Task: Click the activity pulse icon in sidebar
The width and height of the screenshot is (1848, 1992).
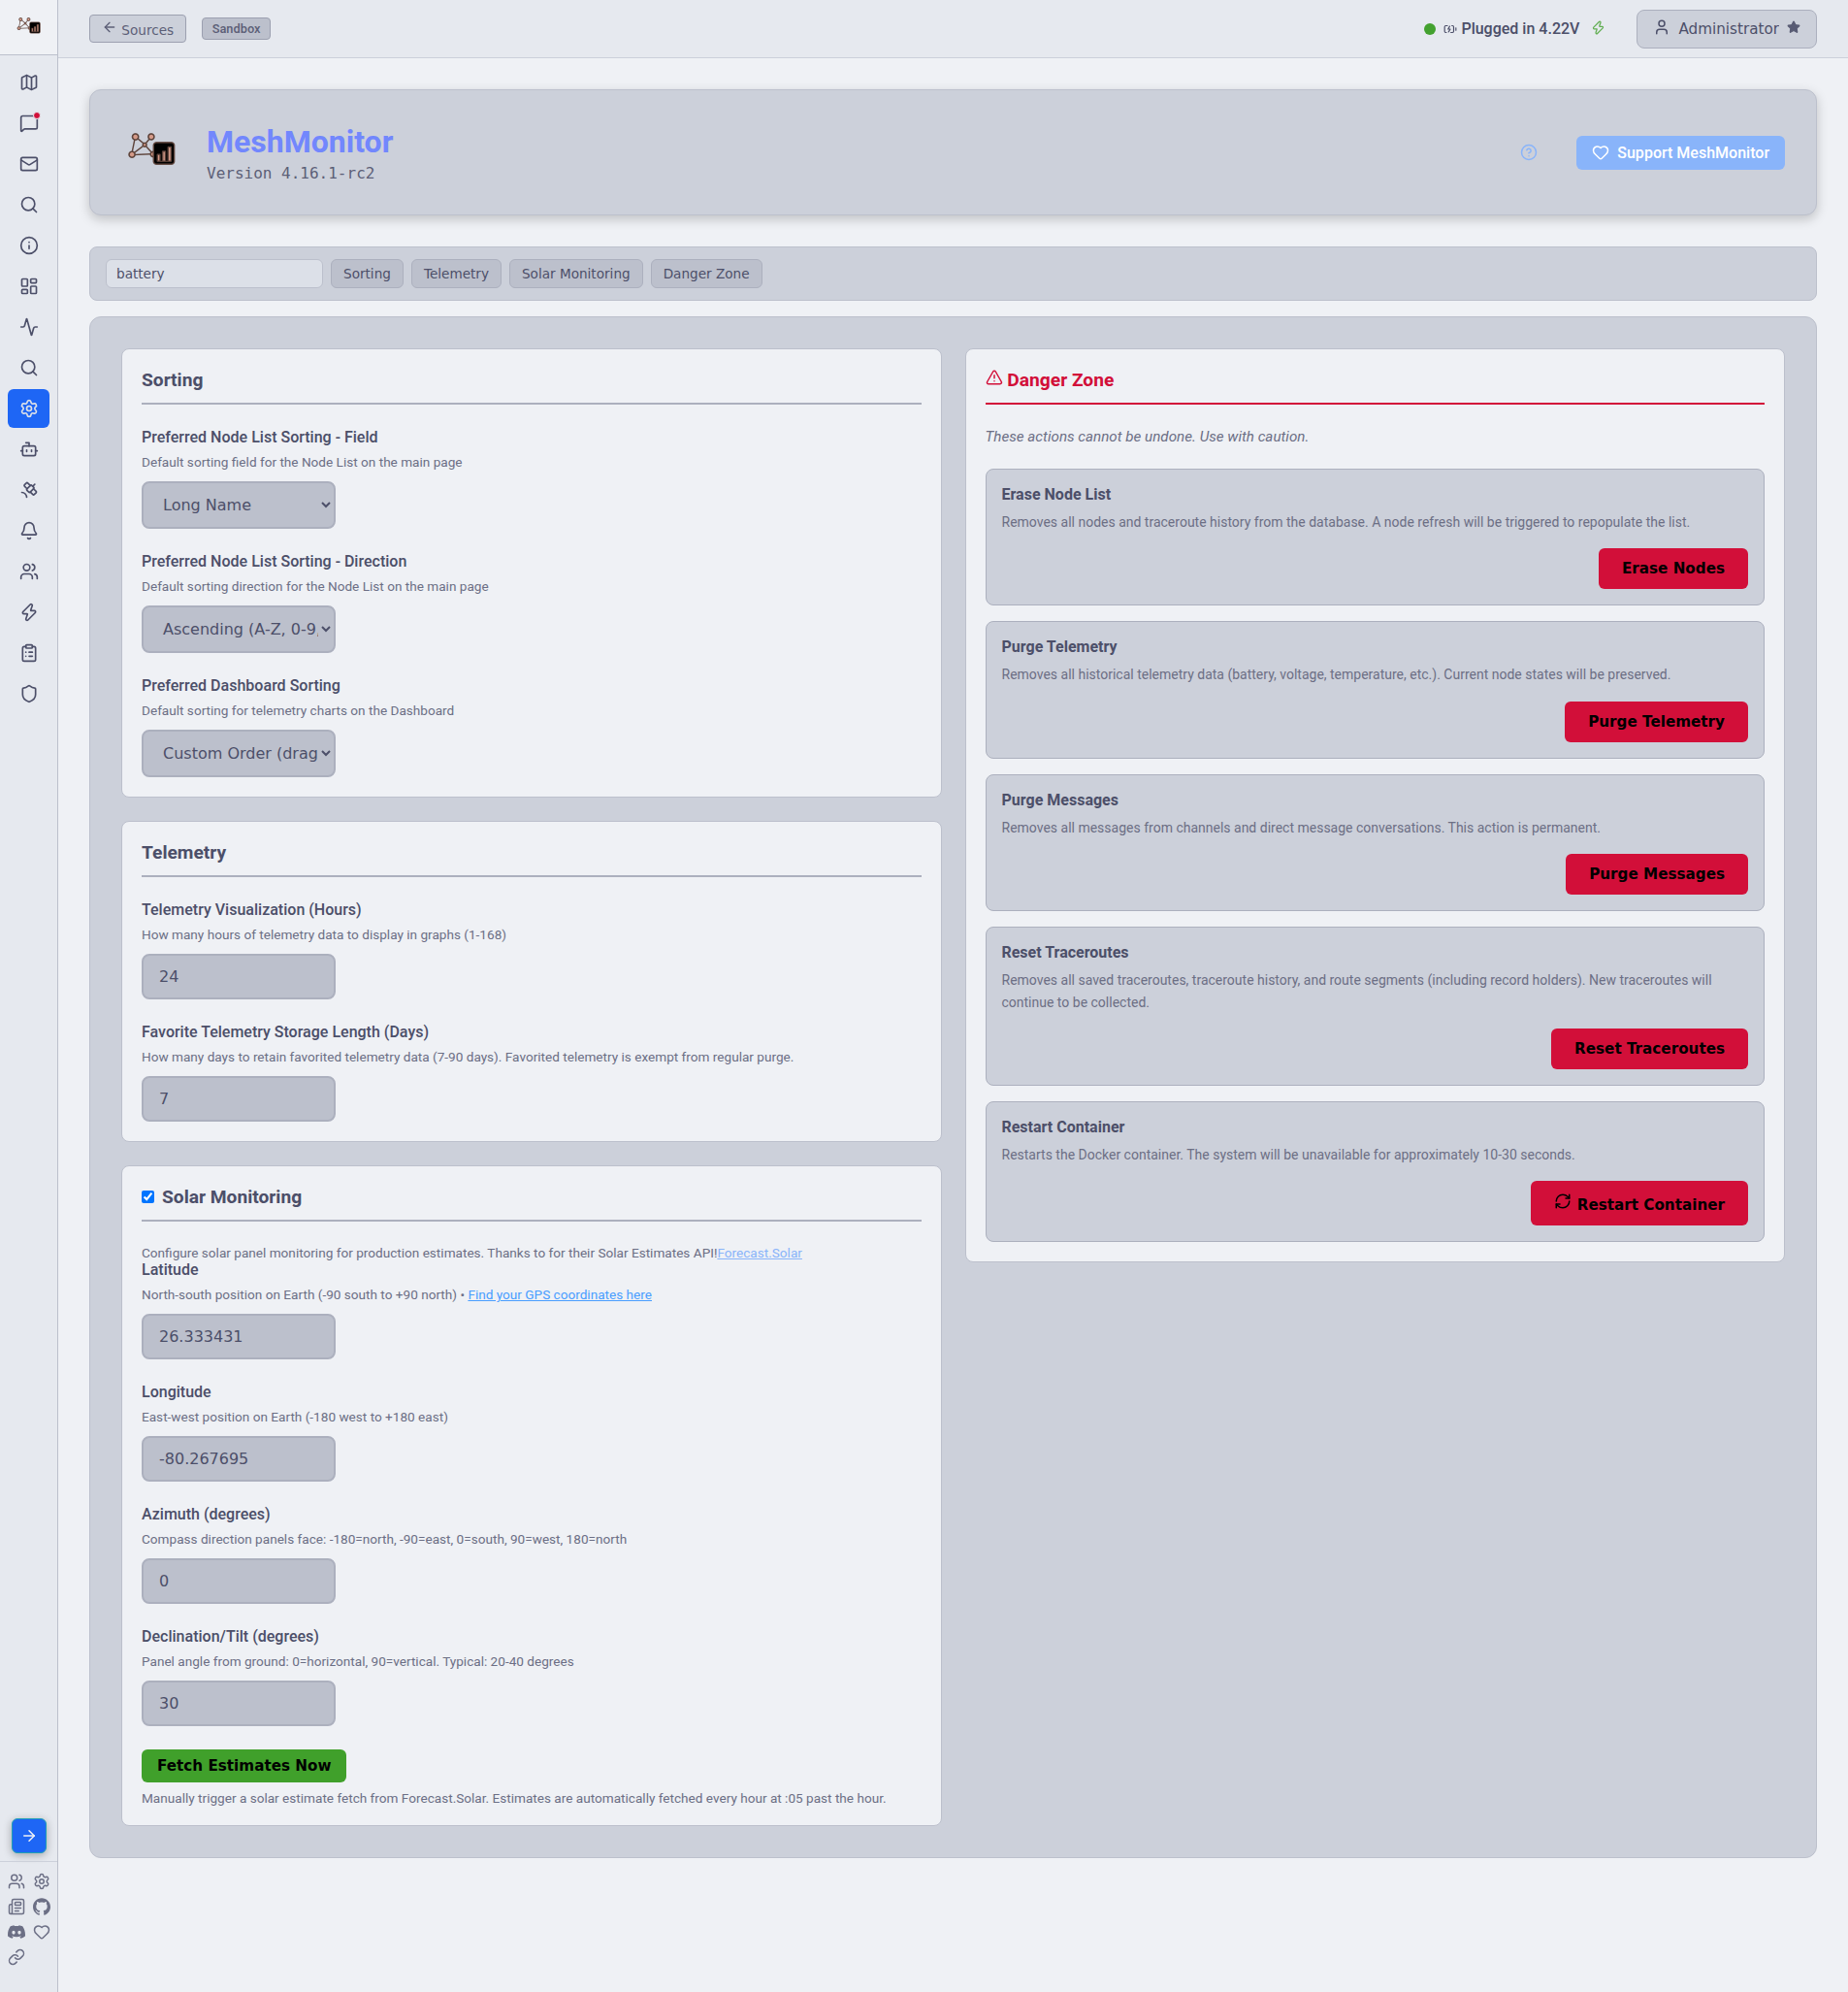Action: pyautogui.click(x=29, y=327)
